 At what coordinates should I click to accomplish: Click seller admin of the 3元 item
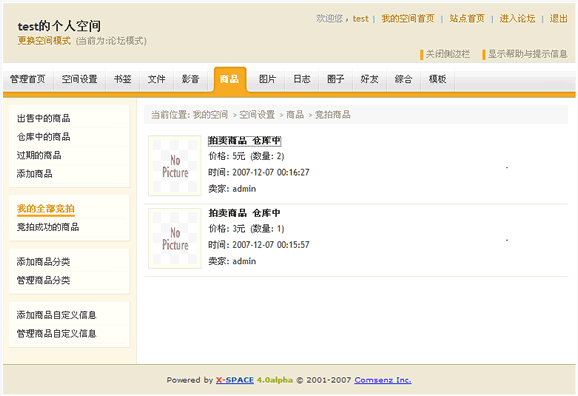coord(244,261)
